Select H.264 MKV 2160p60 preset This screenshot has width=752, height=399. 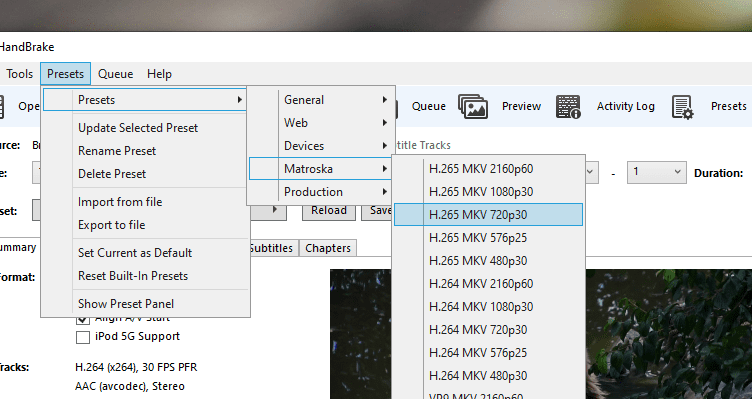[x=488, y=284]
